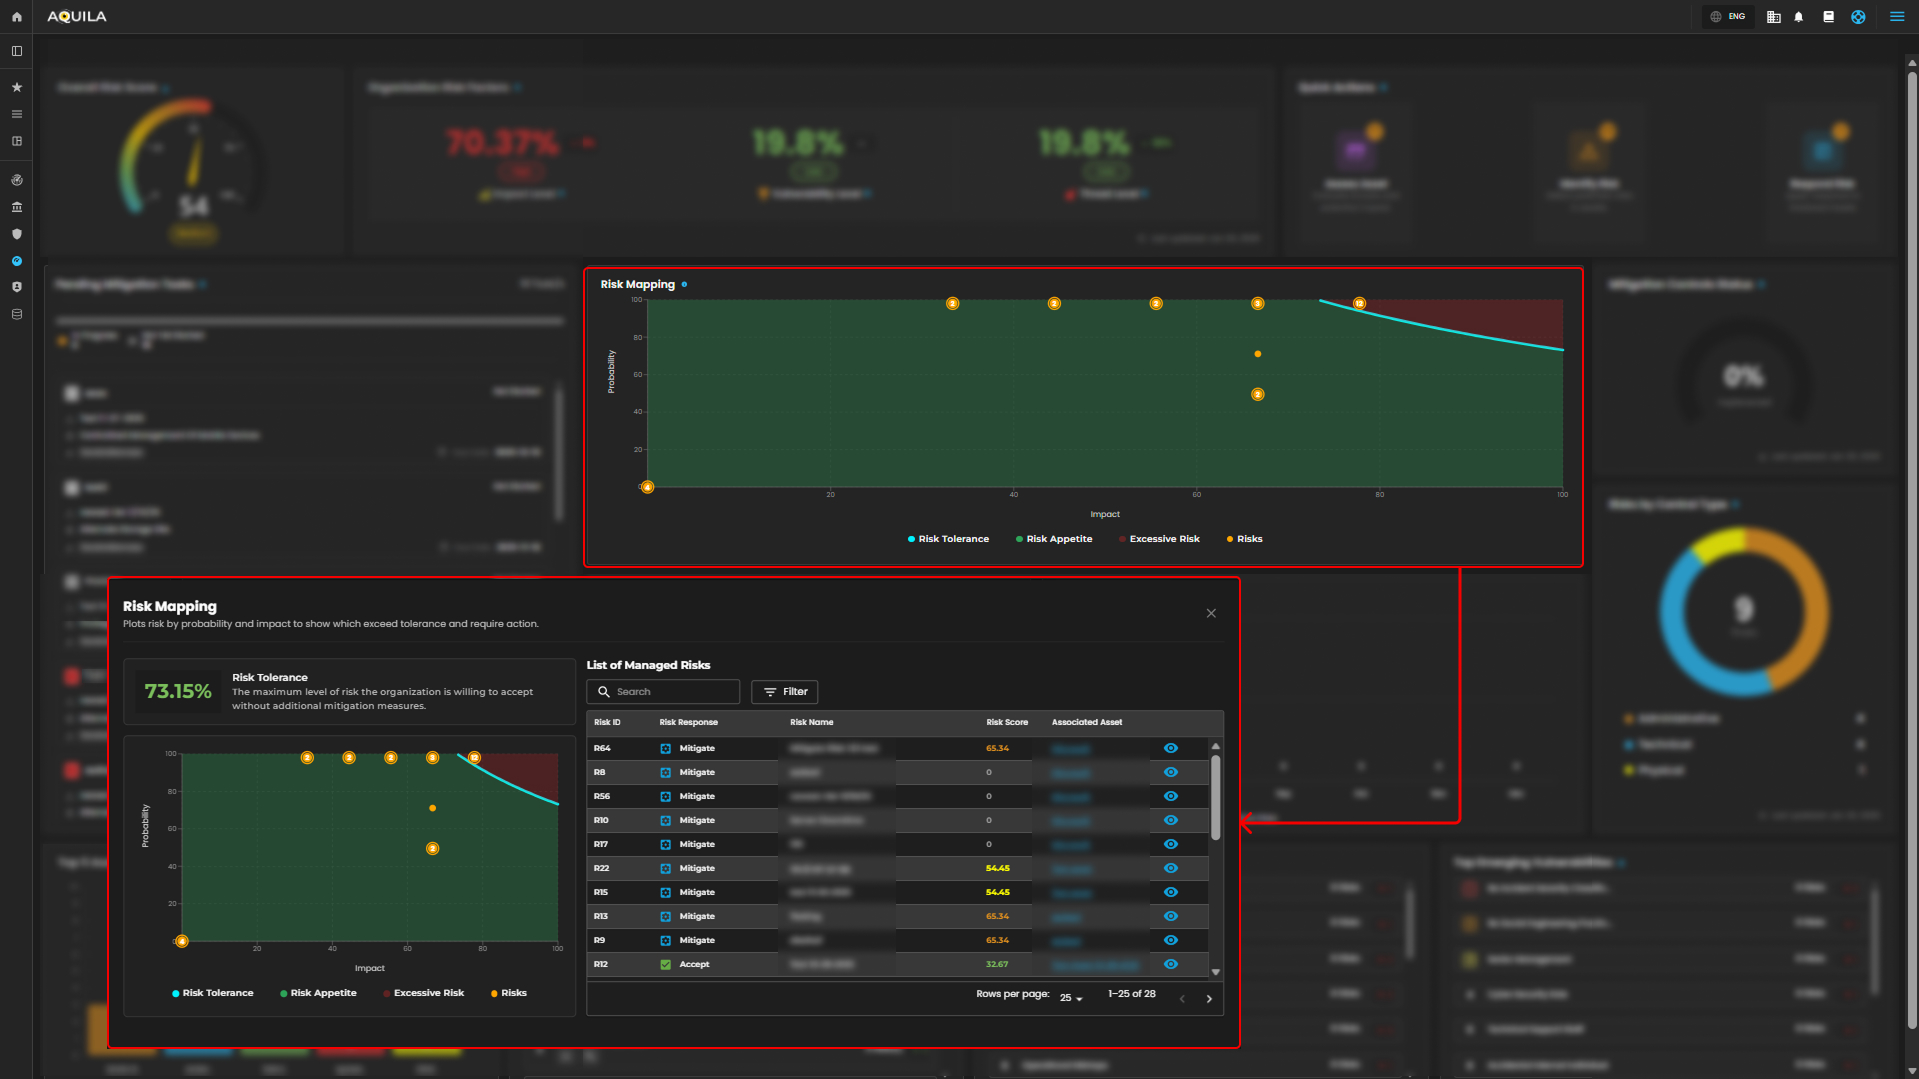Toggle Risk Appetite legend in popup chart
The width and height of the screenshot is (1919, 1079).
pos(318,993)
